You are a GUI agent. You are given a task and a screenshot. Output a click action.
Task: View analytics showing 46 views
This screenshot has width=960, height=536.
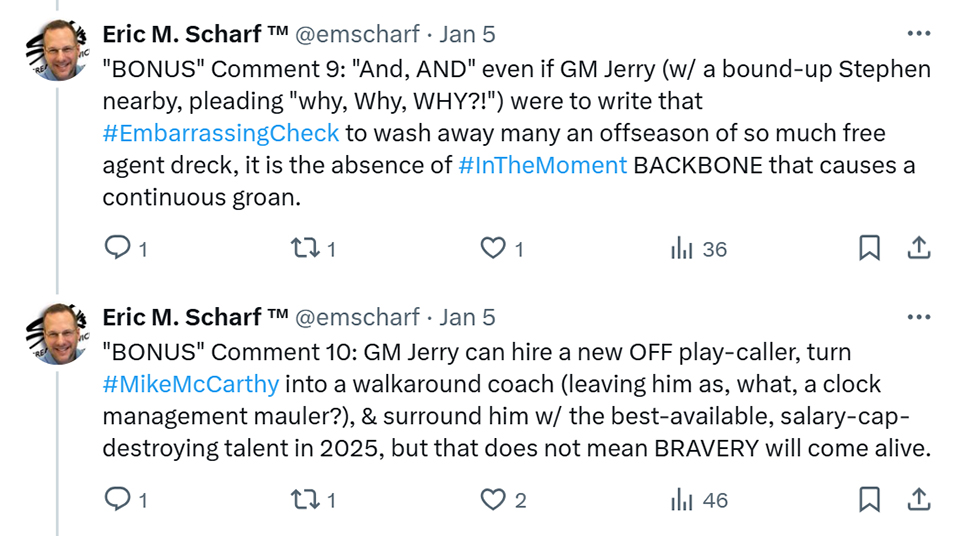coord(699,500)
